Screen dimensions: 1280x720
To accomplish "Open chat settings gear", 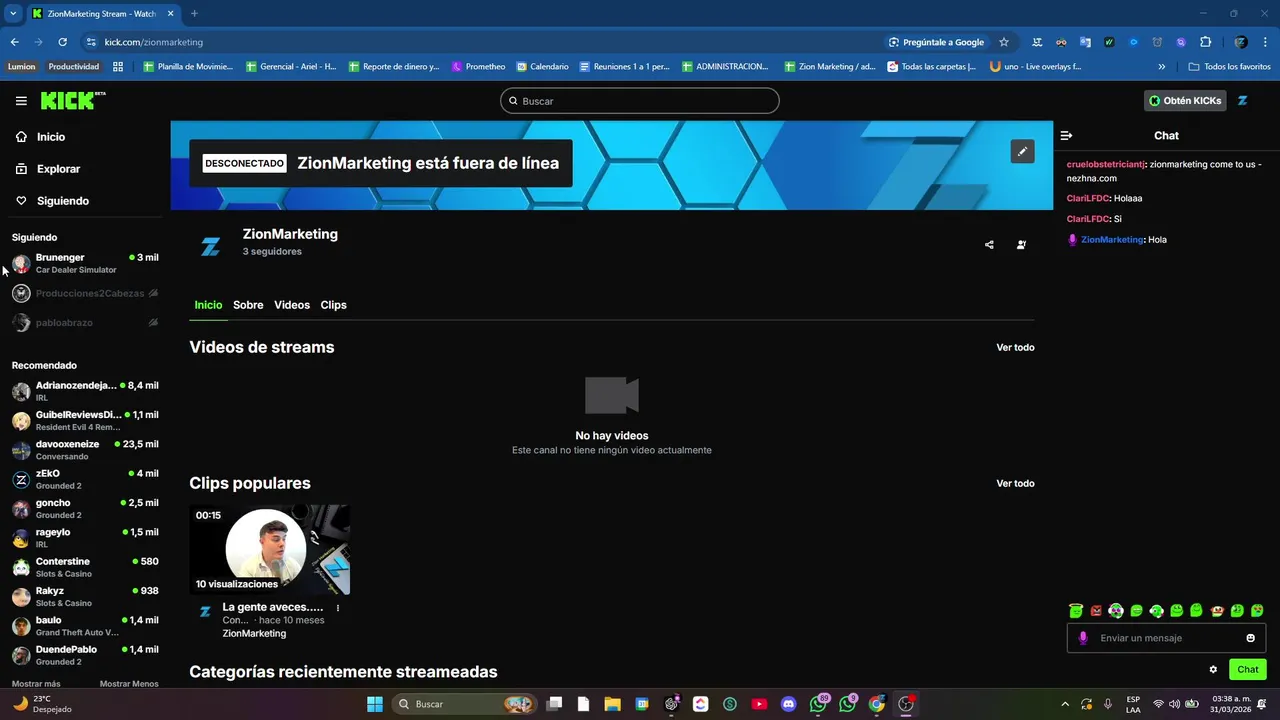I will tap(1213, 670).
